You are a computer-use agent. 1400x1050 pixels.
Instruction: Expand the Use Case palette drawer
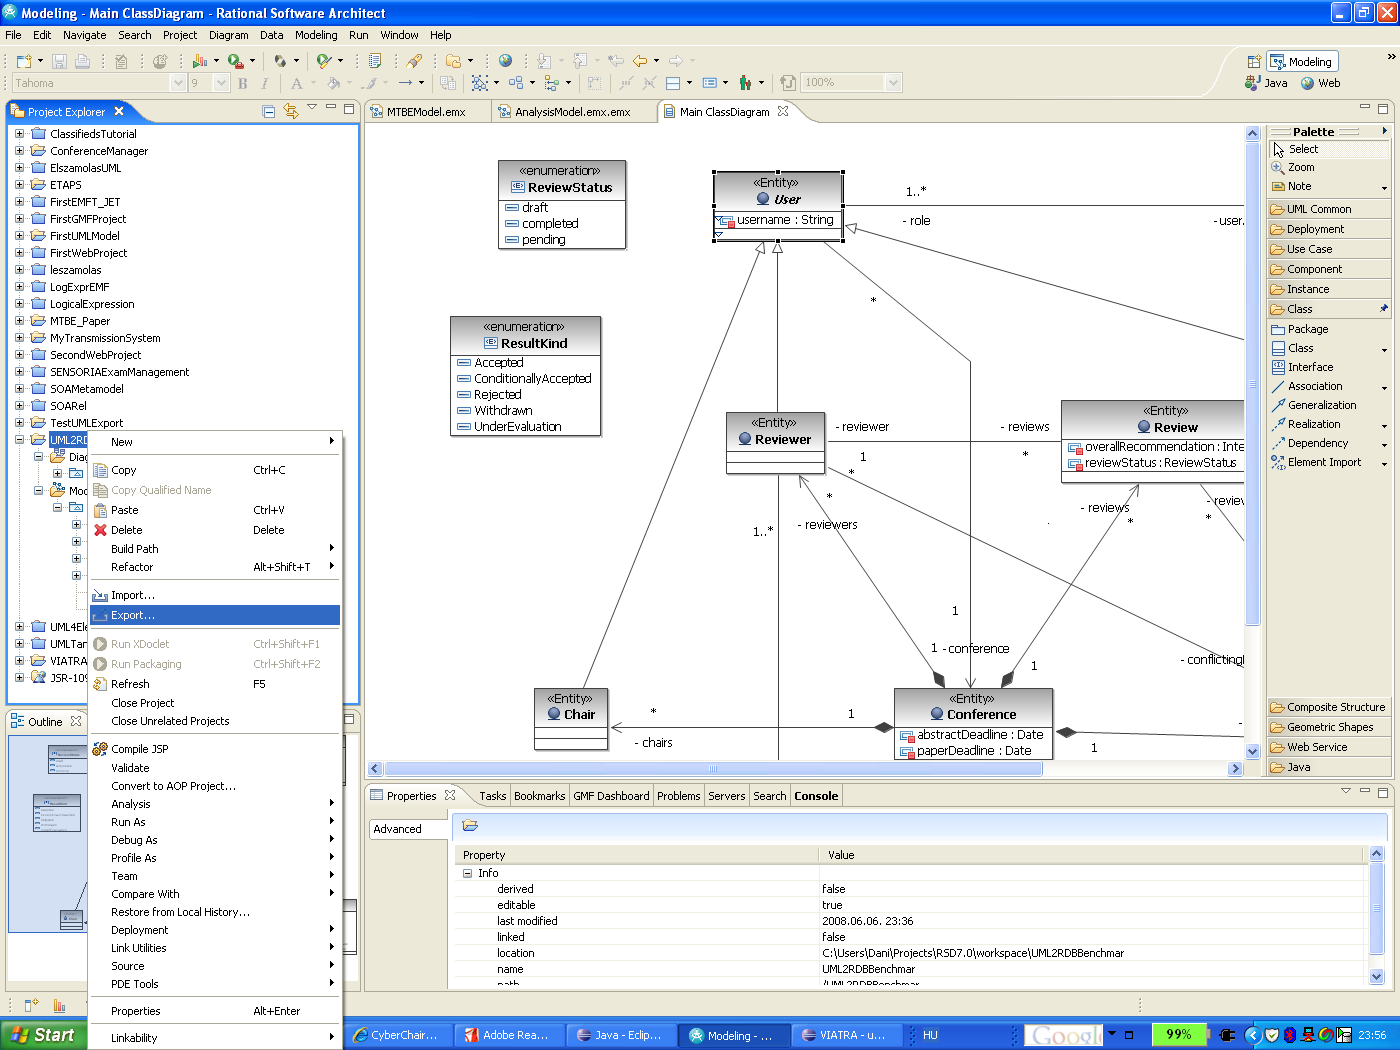point(1329,249)
